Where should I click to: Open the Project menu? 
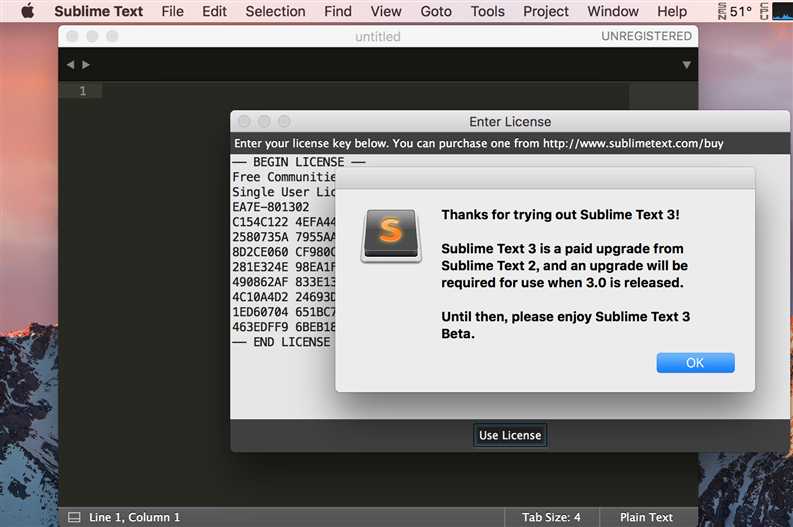click(x=546, y=11)
